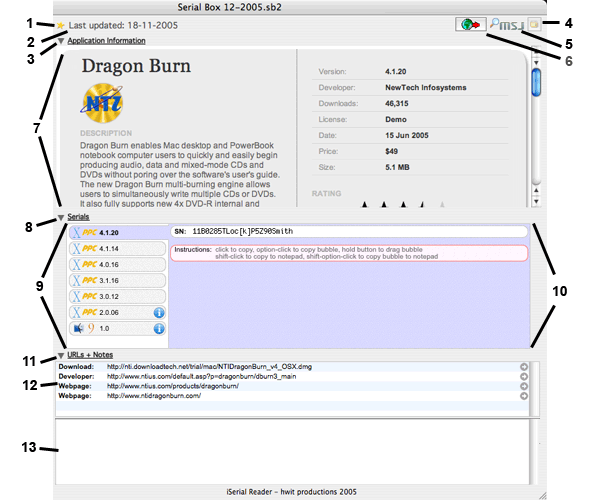Click the DESCRIPTION heading
The image size is (600, 500).
pyautogui.click(x=106, y=133)
